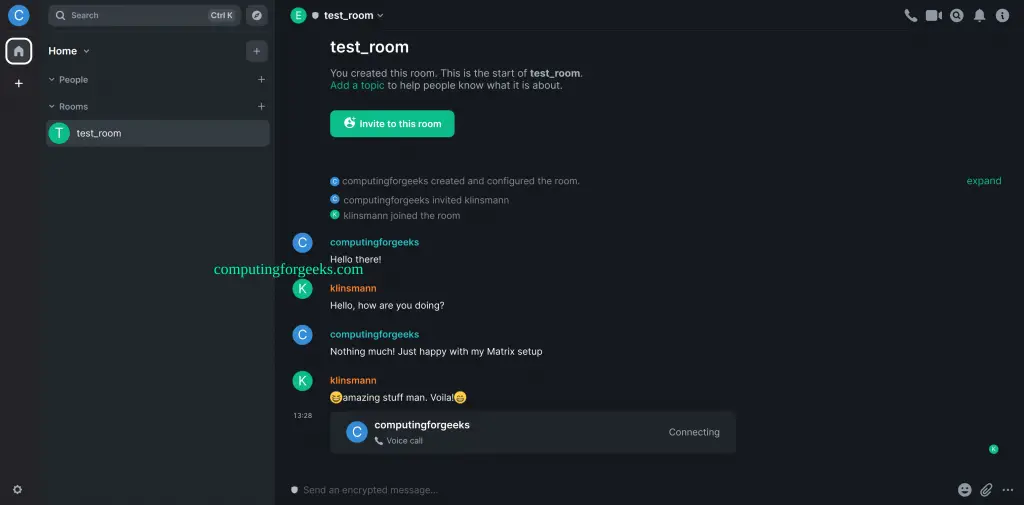
Task: Start a video call in test_room
Action: pyautogui.click(x=934, y=16)
